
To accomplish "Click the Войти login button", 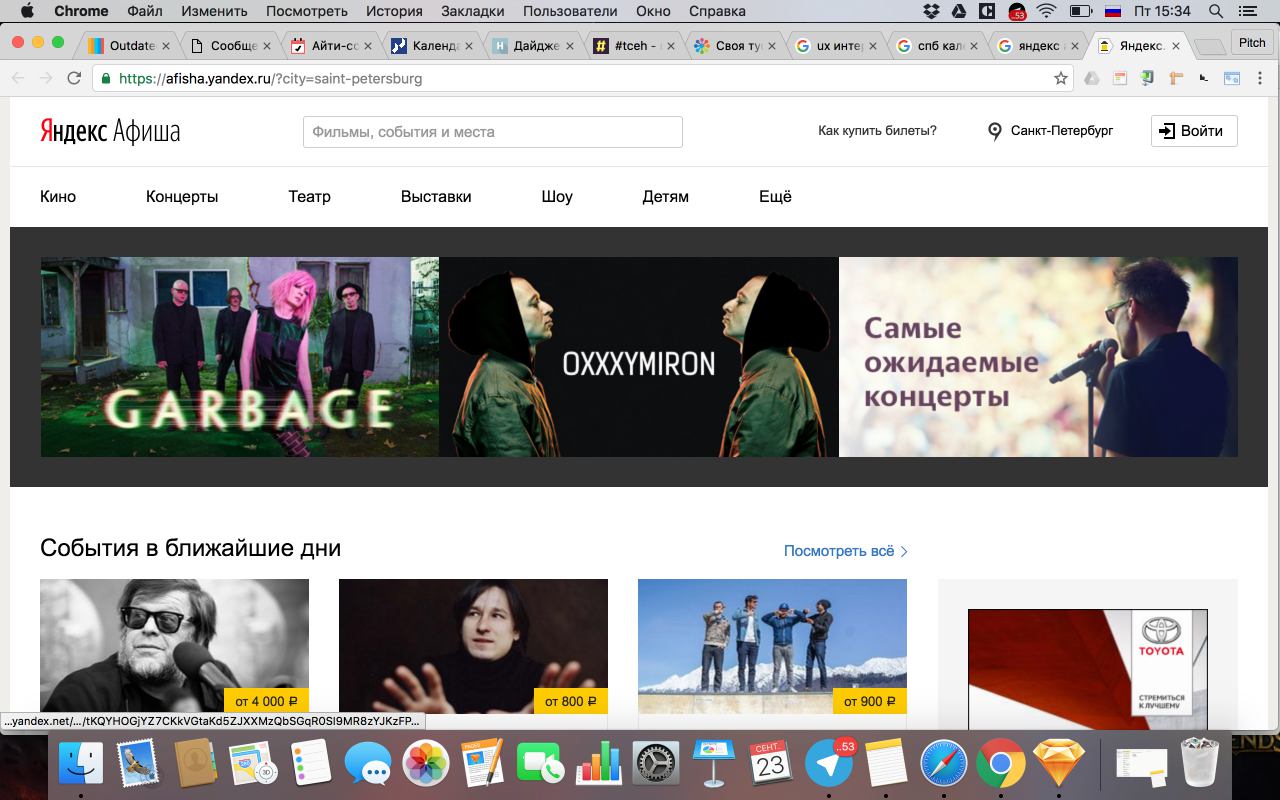I will pos(1194,131).
